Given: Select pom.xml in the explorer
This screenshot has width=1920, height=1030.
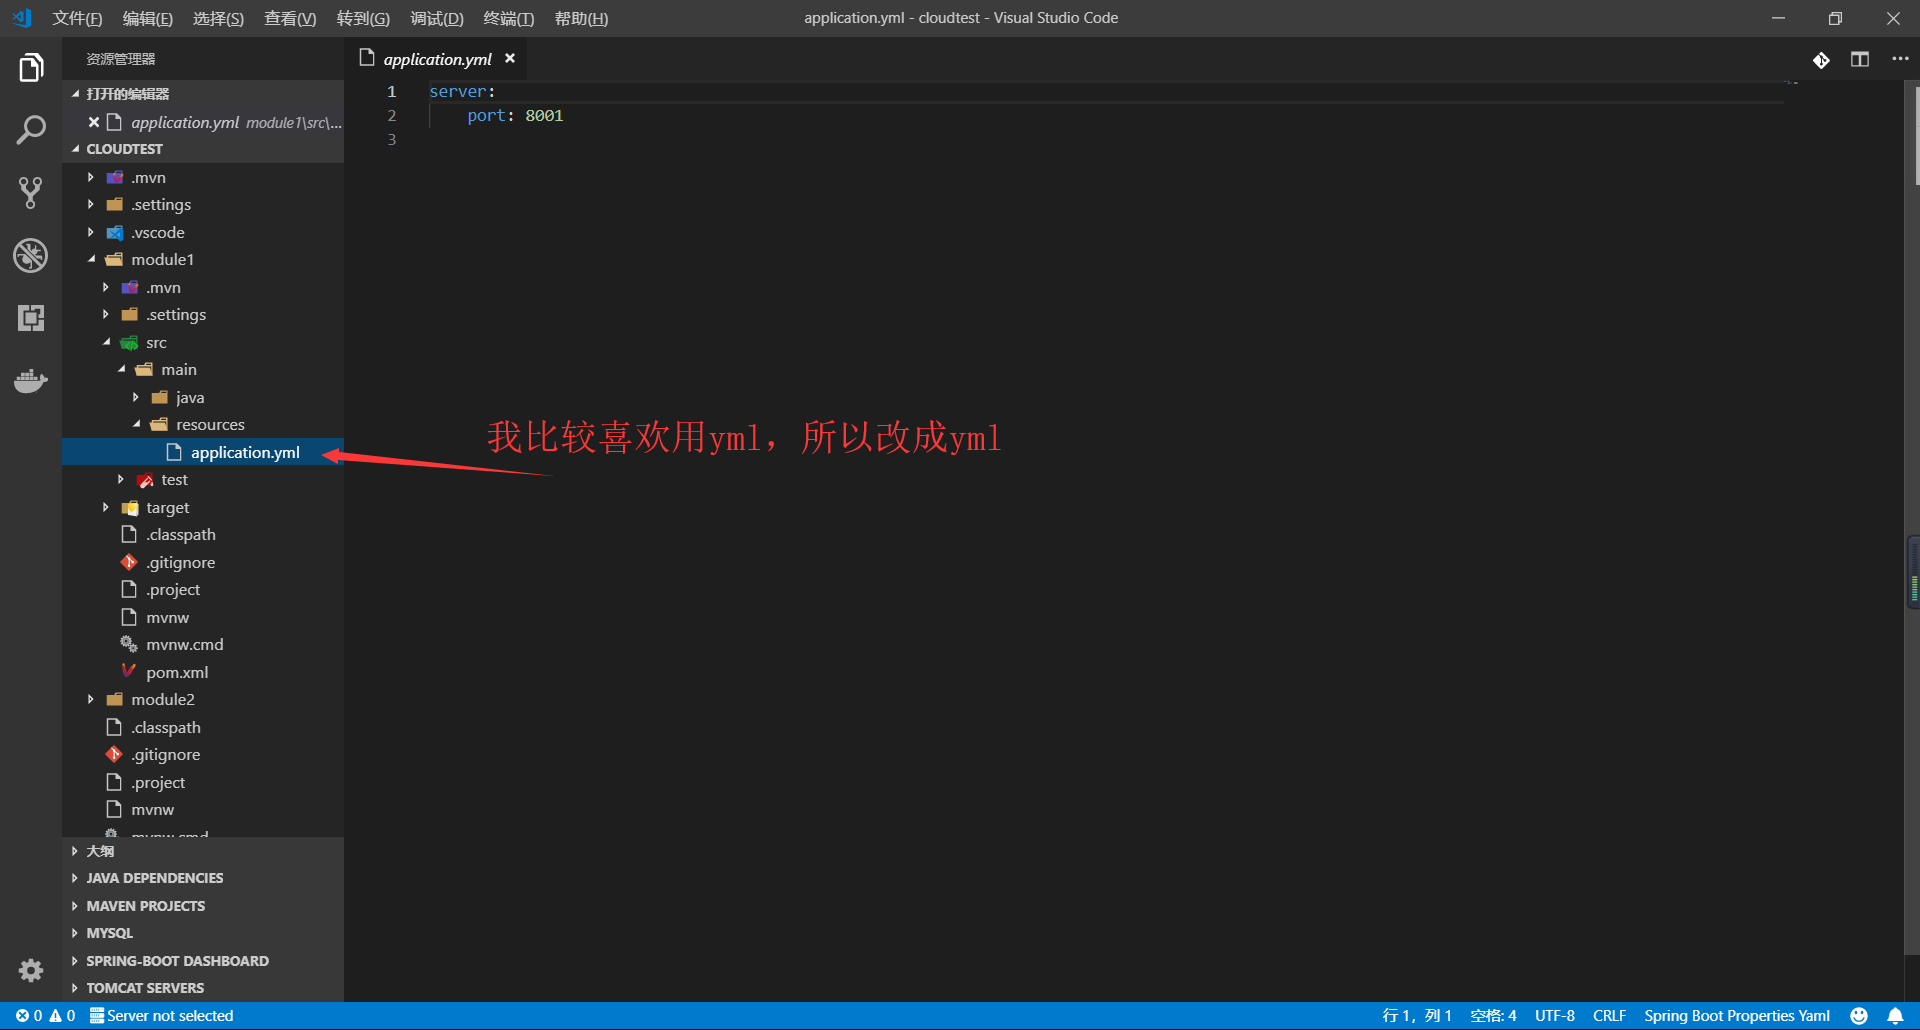Looking at the screenshot, I should pyautogui.click(x=176, y=671).
